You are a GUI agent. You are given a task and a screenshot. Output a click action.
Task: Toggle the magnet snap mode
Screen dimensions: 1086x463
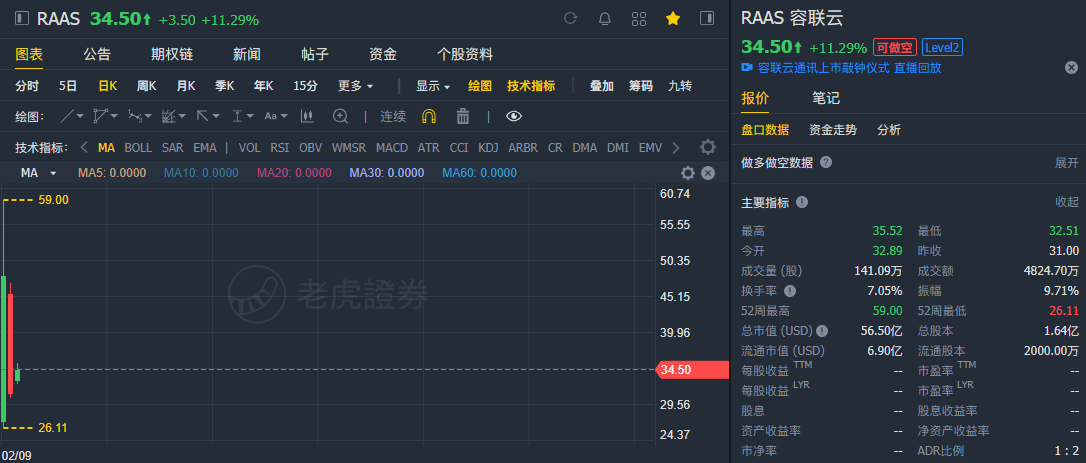(429, 116)
